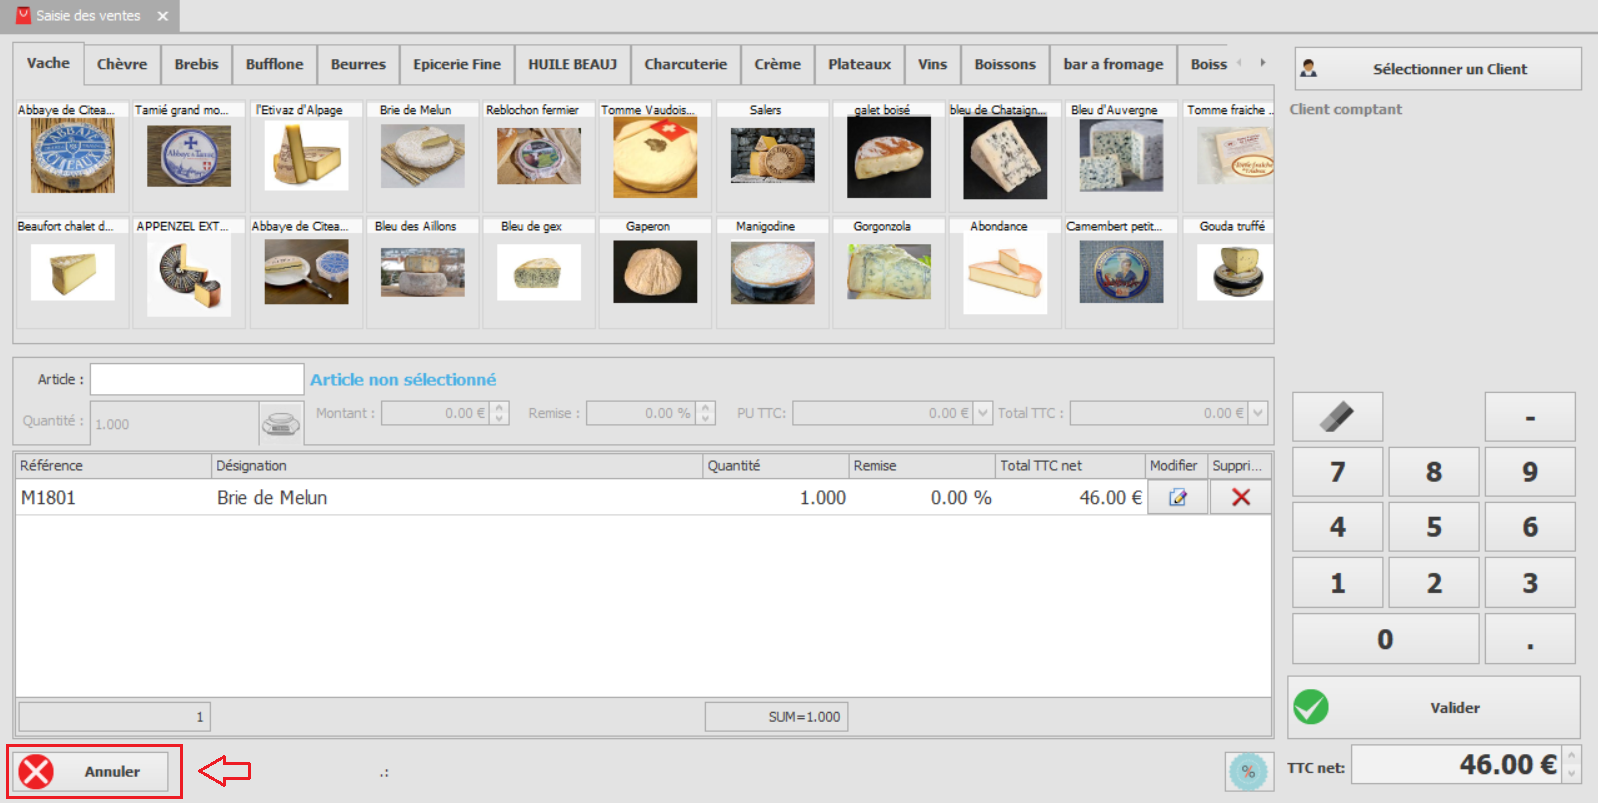The width and height of the screenshot is (1598, 803).
Task: Click the red Annuler cross icon
Action: tap(37, 771)
